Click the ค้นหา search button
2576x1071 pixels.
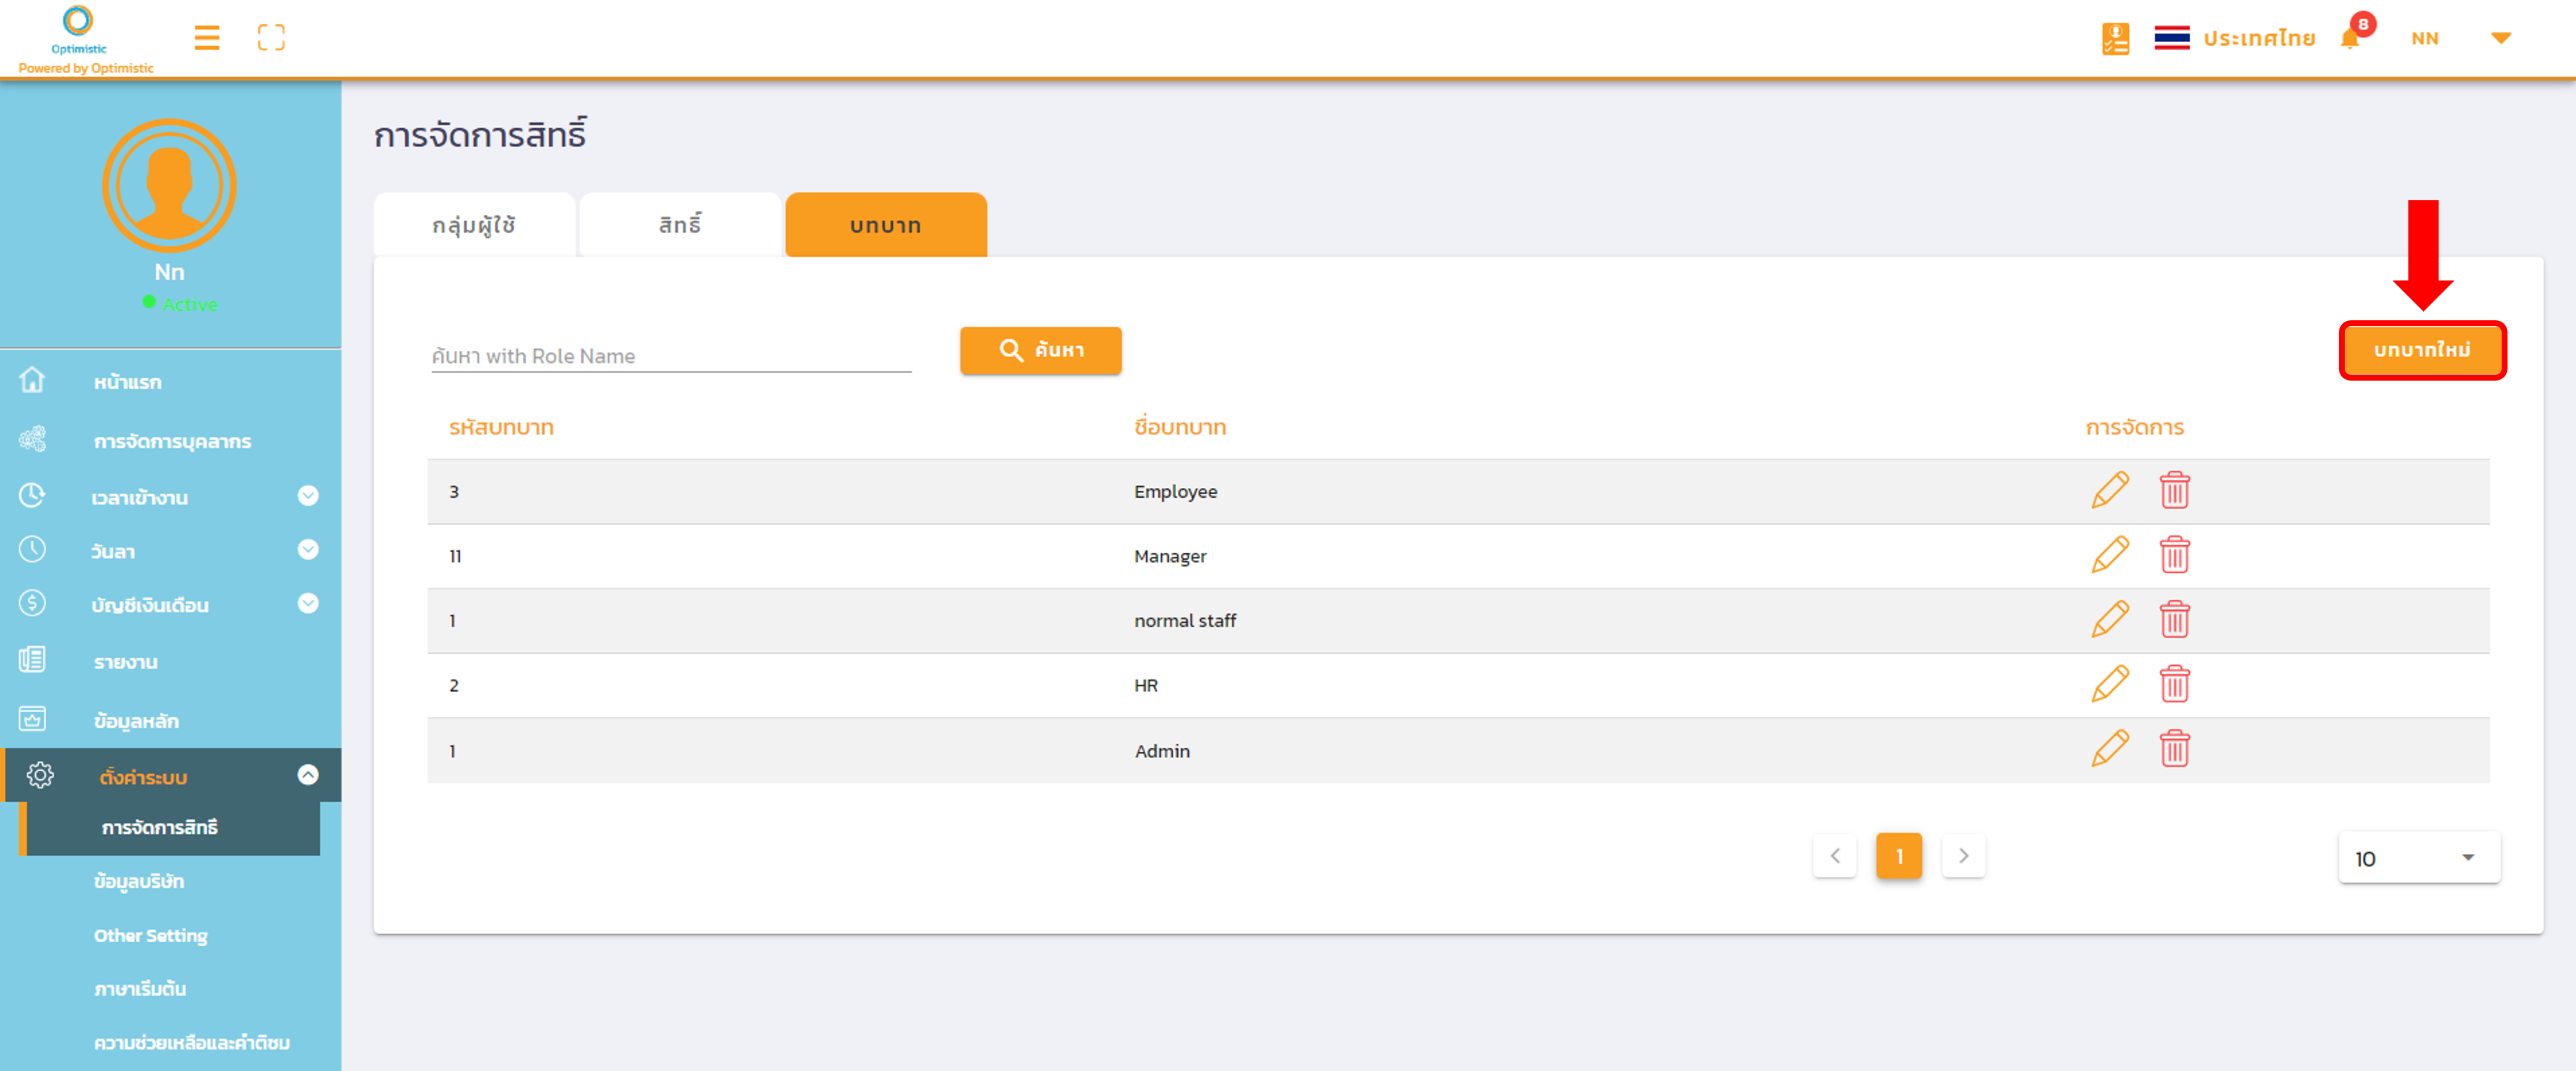point(1040,350)
